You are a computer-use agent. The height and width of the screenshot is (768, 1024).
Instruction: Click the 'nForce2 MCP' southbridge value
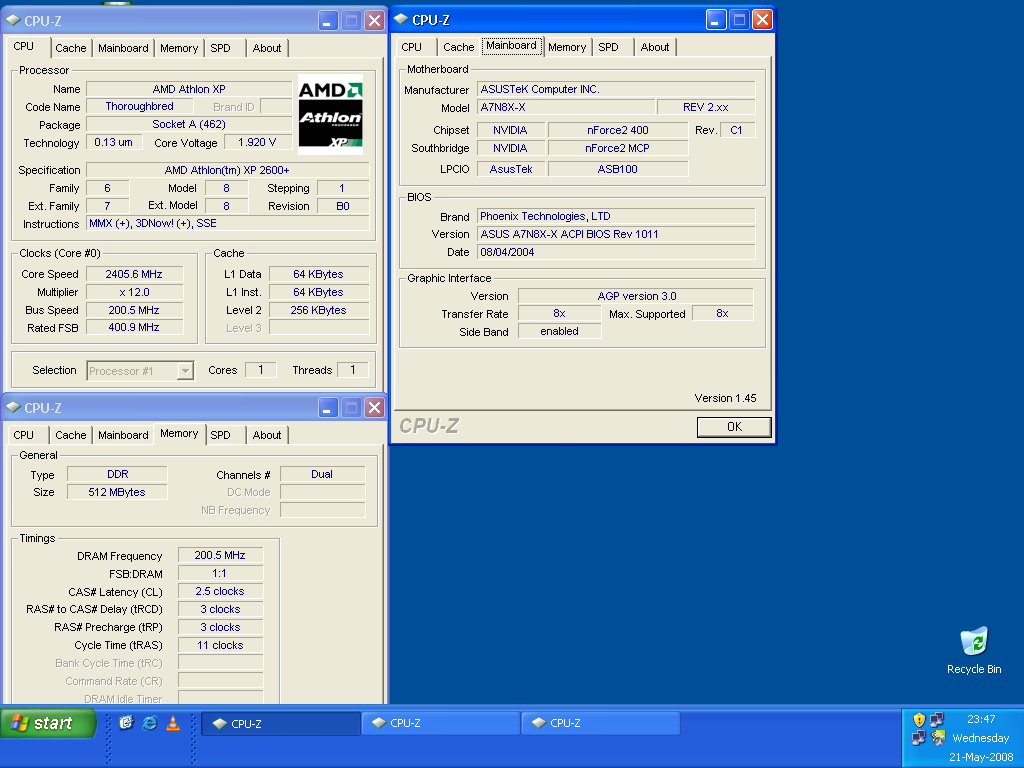coord(618,148)
